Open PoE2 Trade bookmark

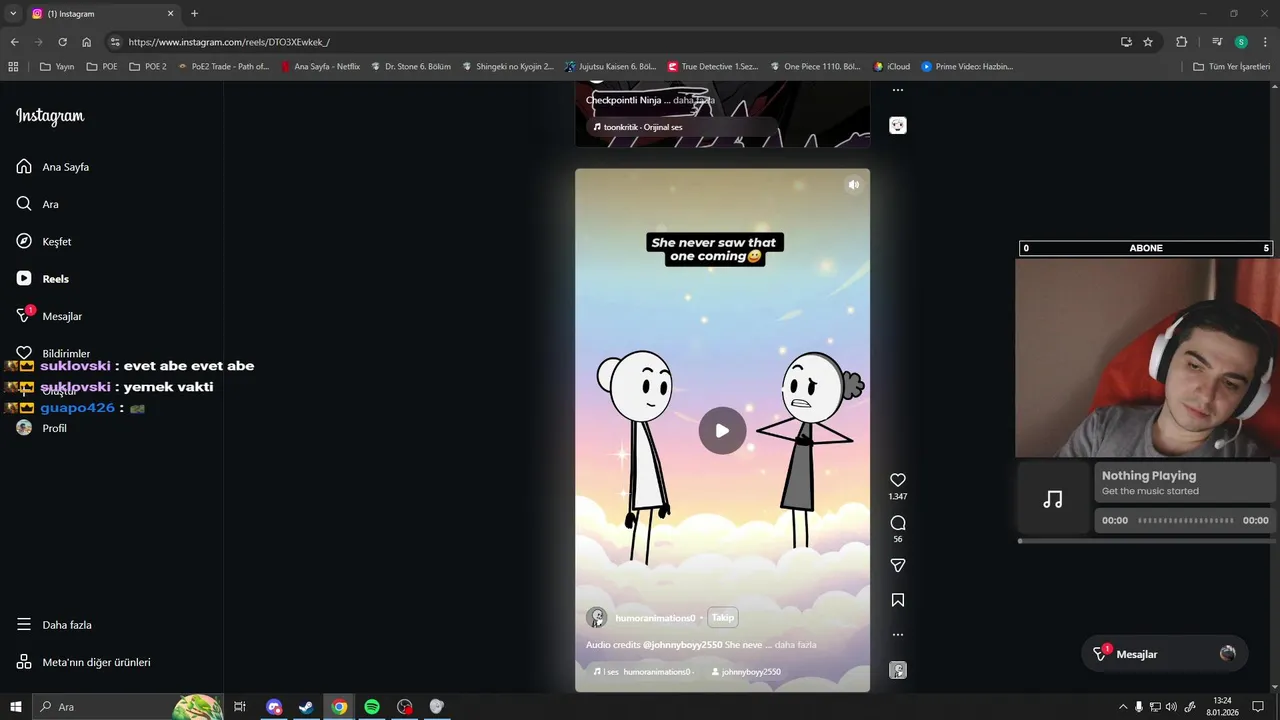pyautogui.click(x=223, y=67)
